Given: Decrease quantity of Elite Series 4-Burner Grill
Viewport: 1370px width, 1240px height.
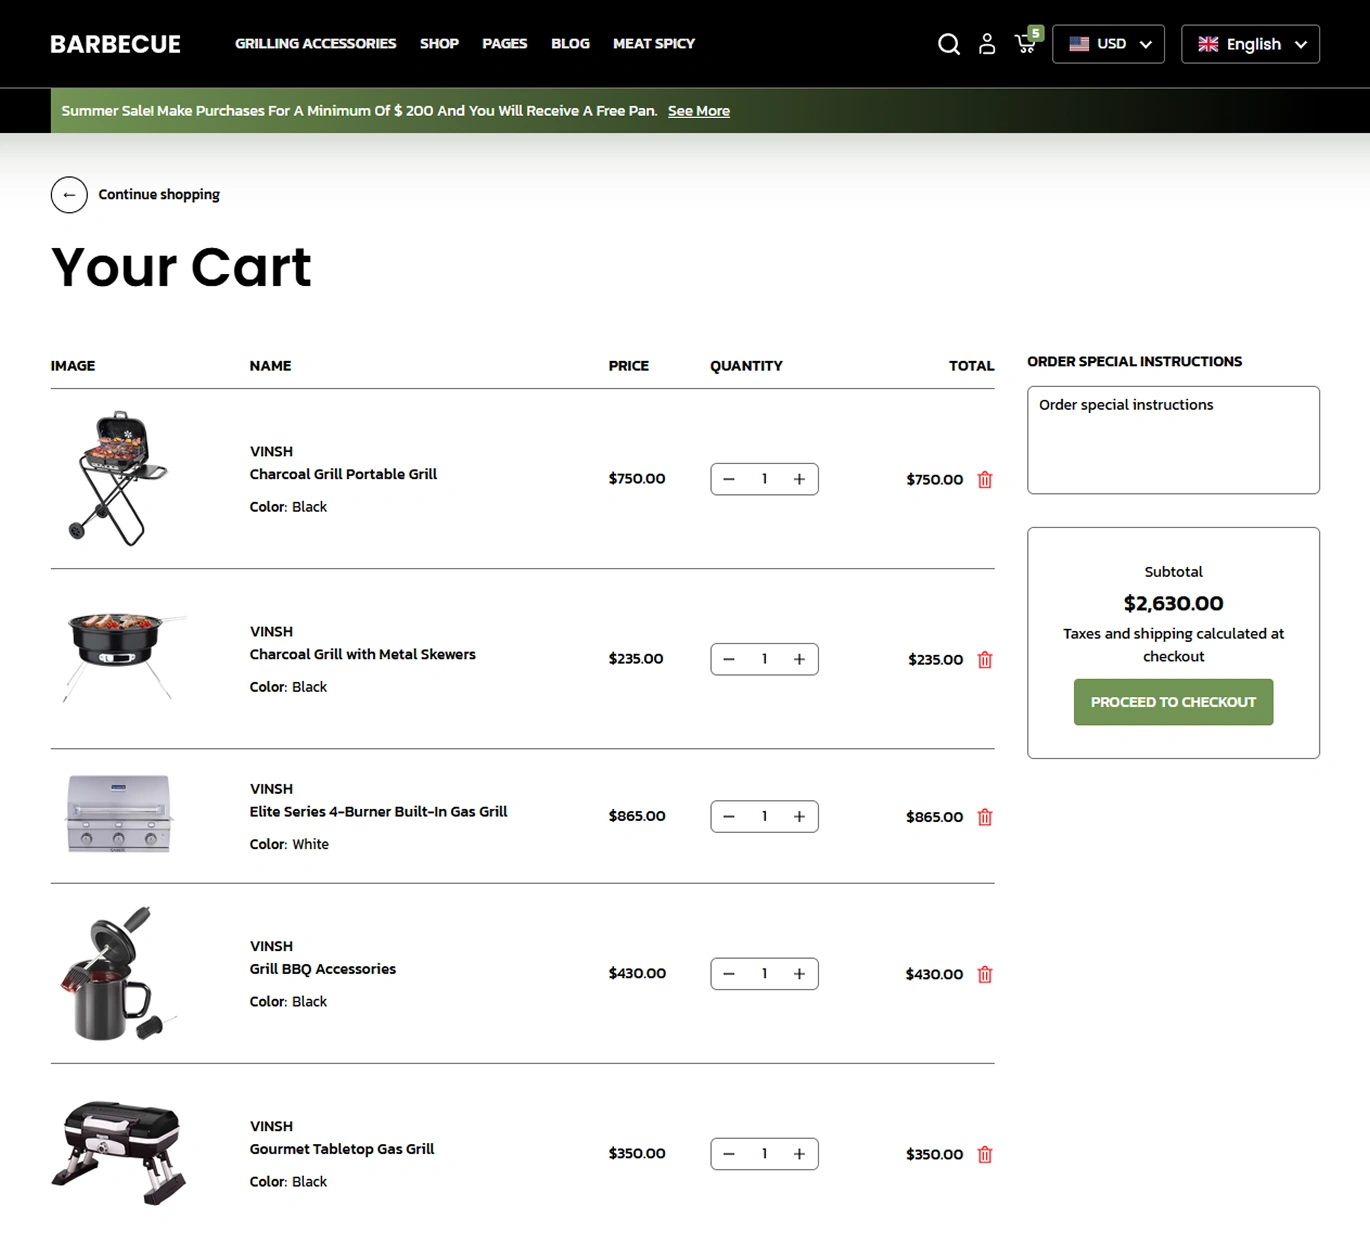Looking at the screenshot, I should click(x=729, y=816).
